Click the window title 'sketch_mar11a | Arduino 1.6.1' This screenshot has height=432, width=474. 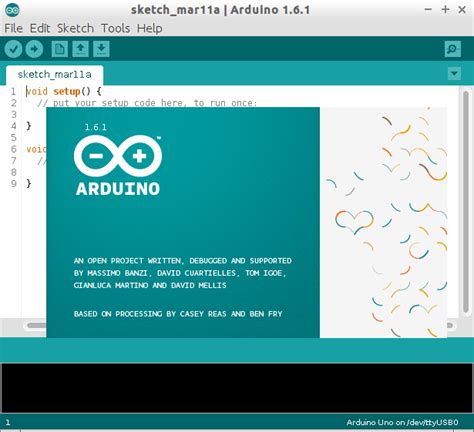coord(220,10)
